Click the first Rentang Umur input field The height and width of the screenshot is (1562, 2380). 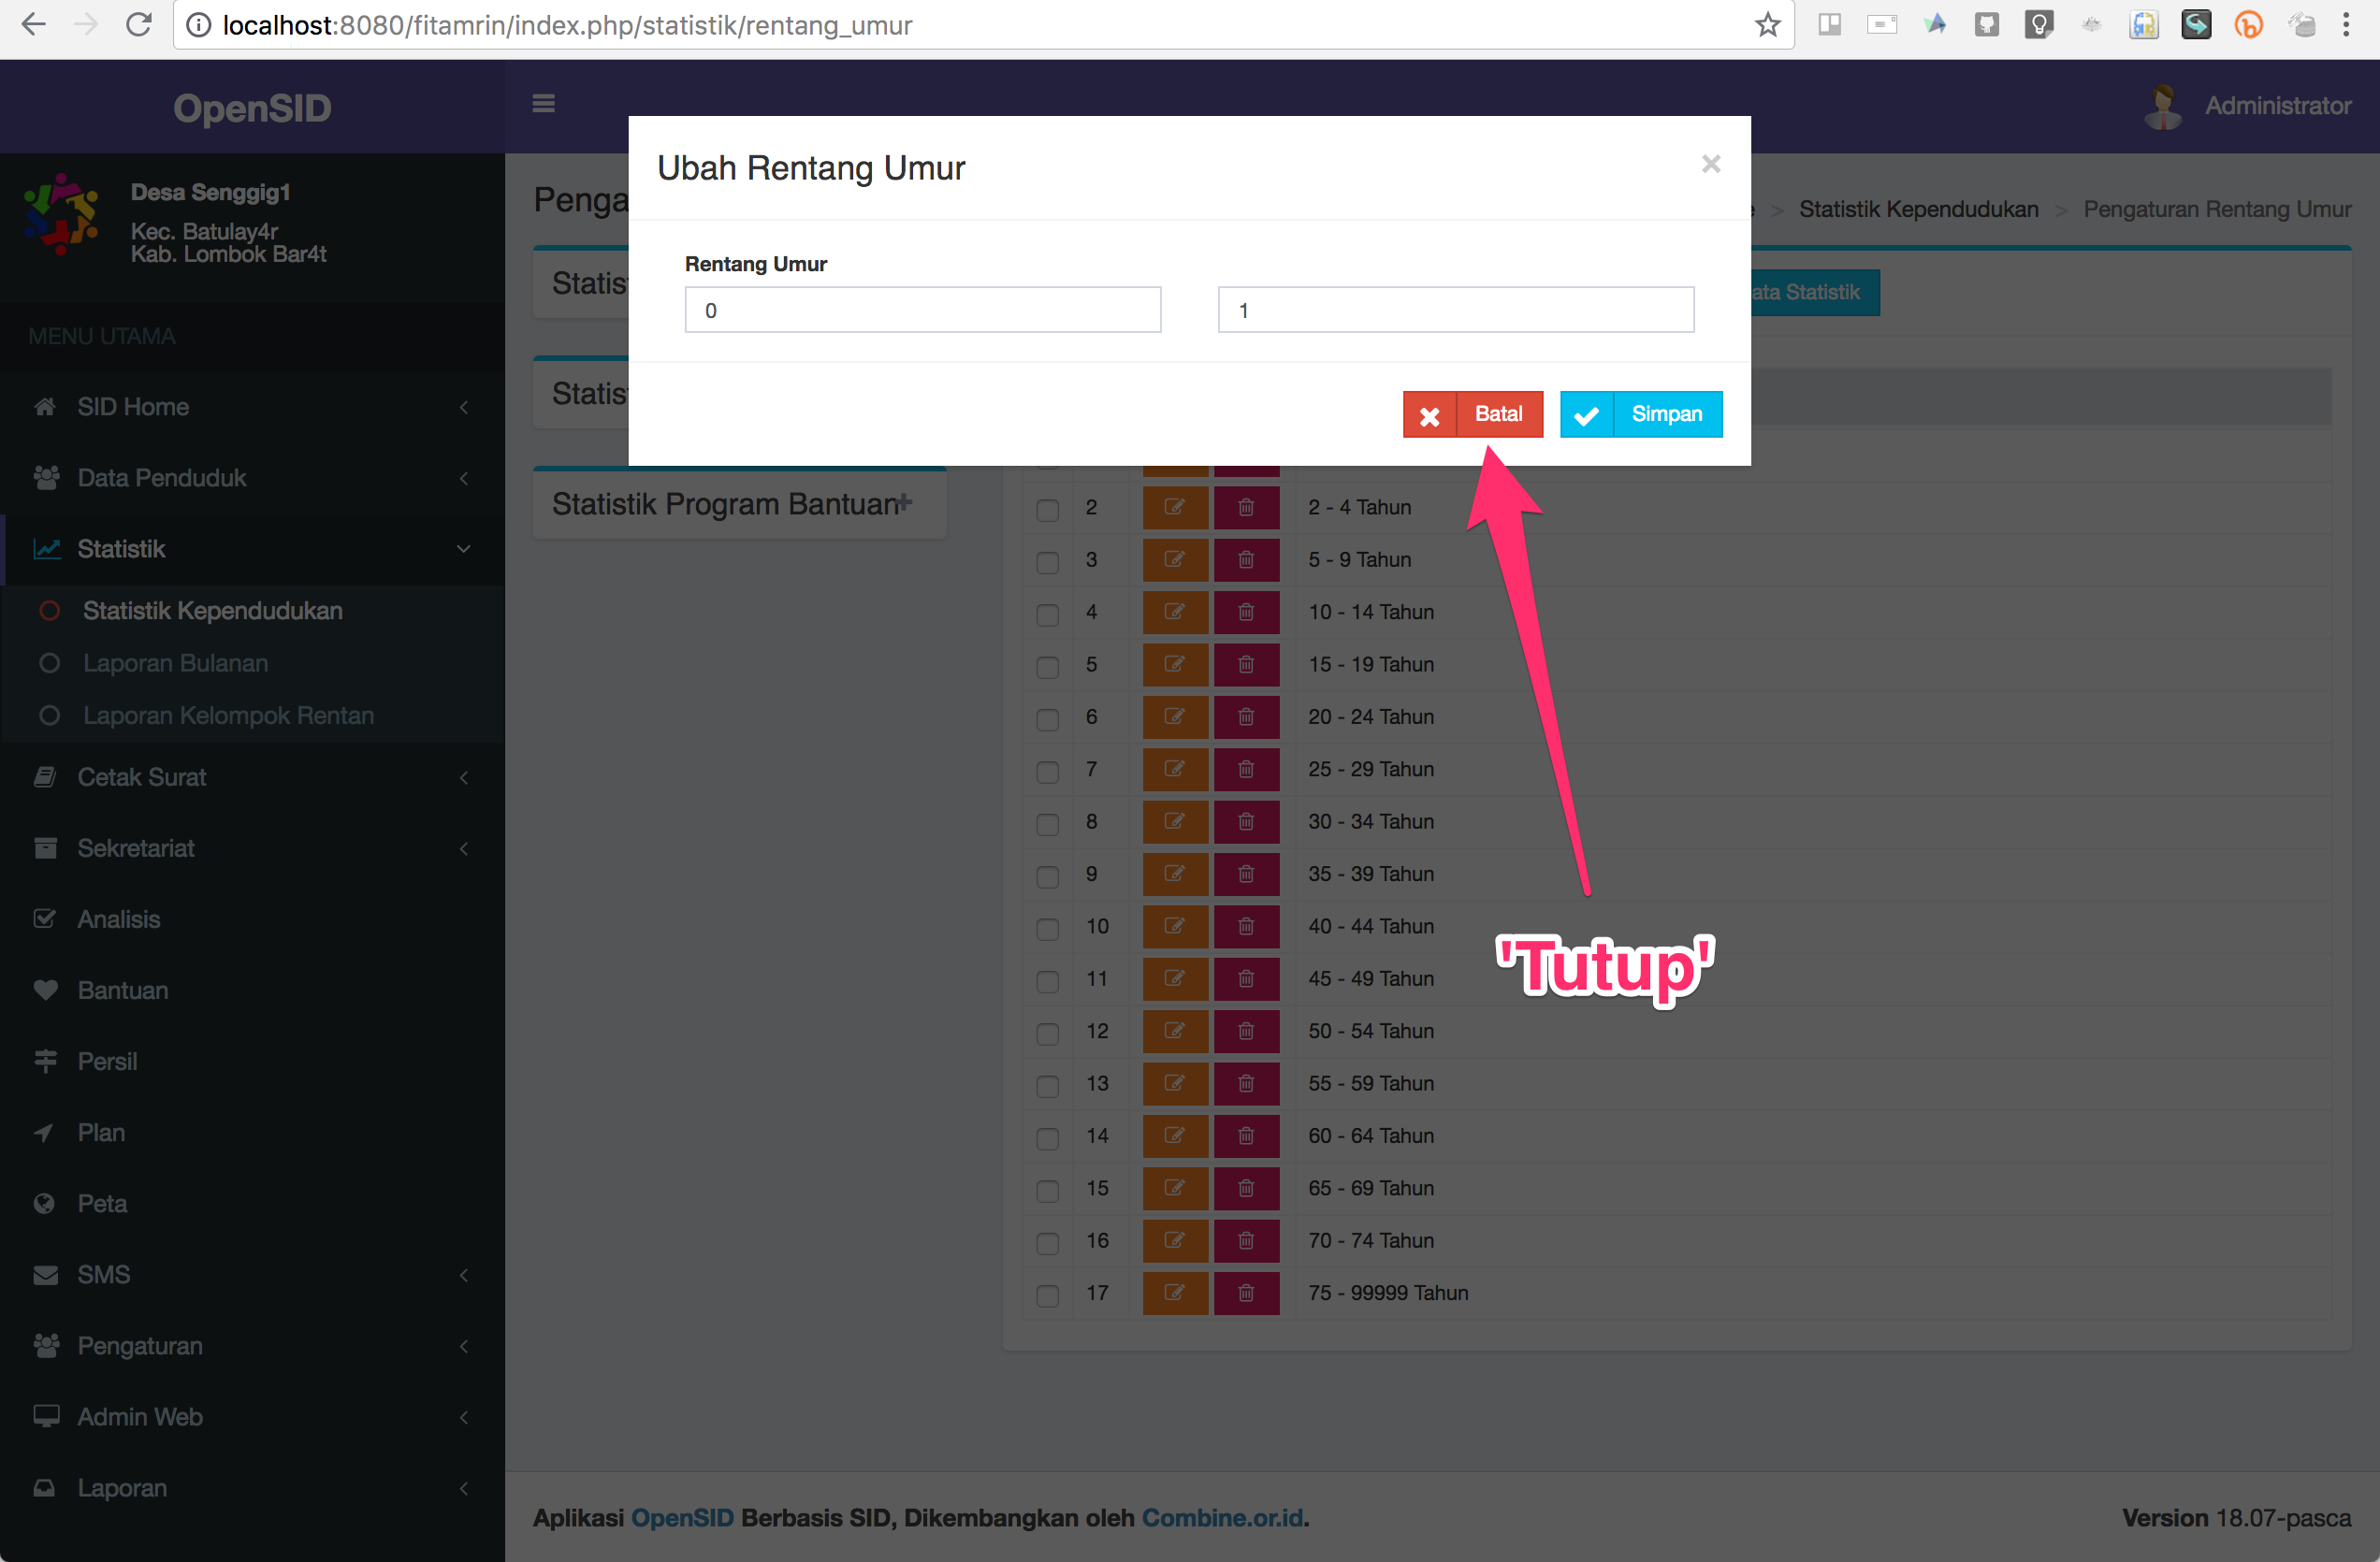click(922, 310)
